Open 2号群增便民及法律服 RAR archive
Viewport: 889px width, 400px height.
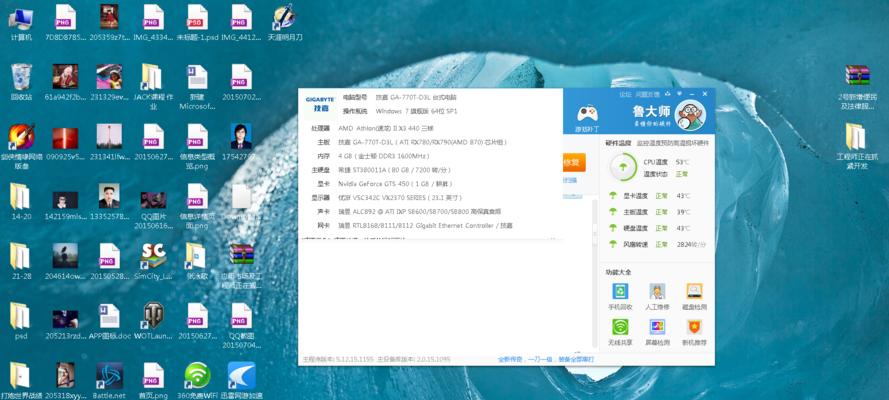tap(857, 86)
